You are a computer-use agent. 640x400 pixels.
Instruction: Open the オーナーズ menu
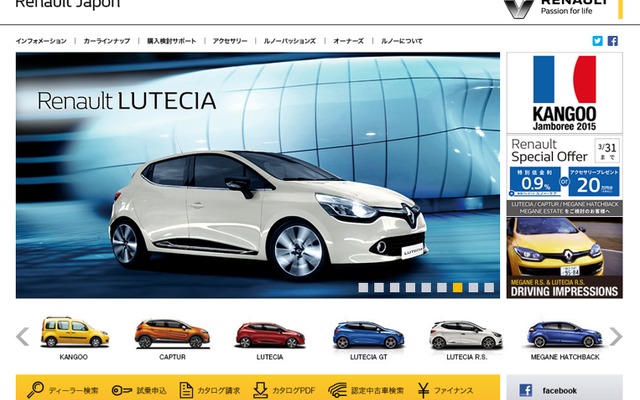[x=348, y=41]
